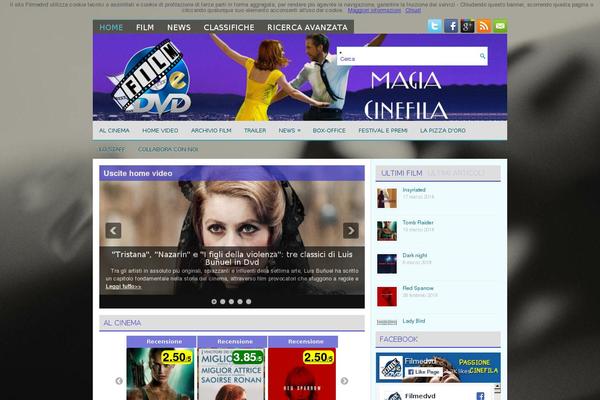This screenshot has width=600, height=400.
Task: Show previous slide in home video slider
Action: pyautogui.click(x=113, y=230)
